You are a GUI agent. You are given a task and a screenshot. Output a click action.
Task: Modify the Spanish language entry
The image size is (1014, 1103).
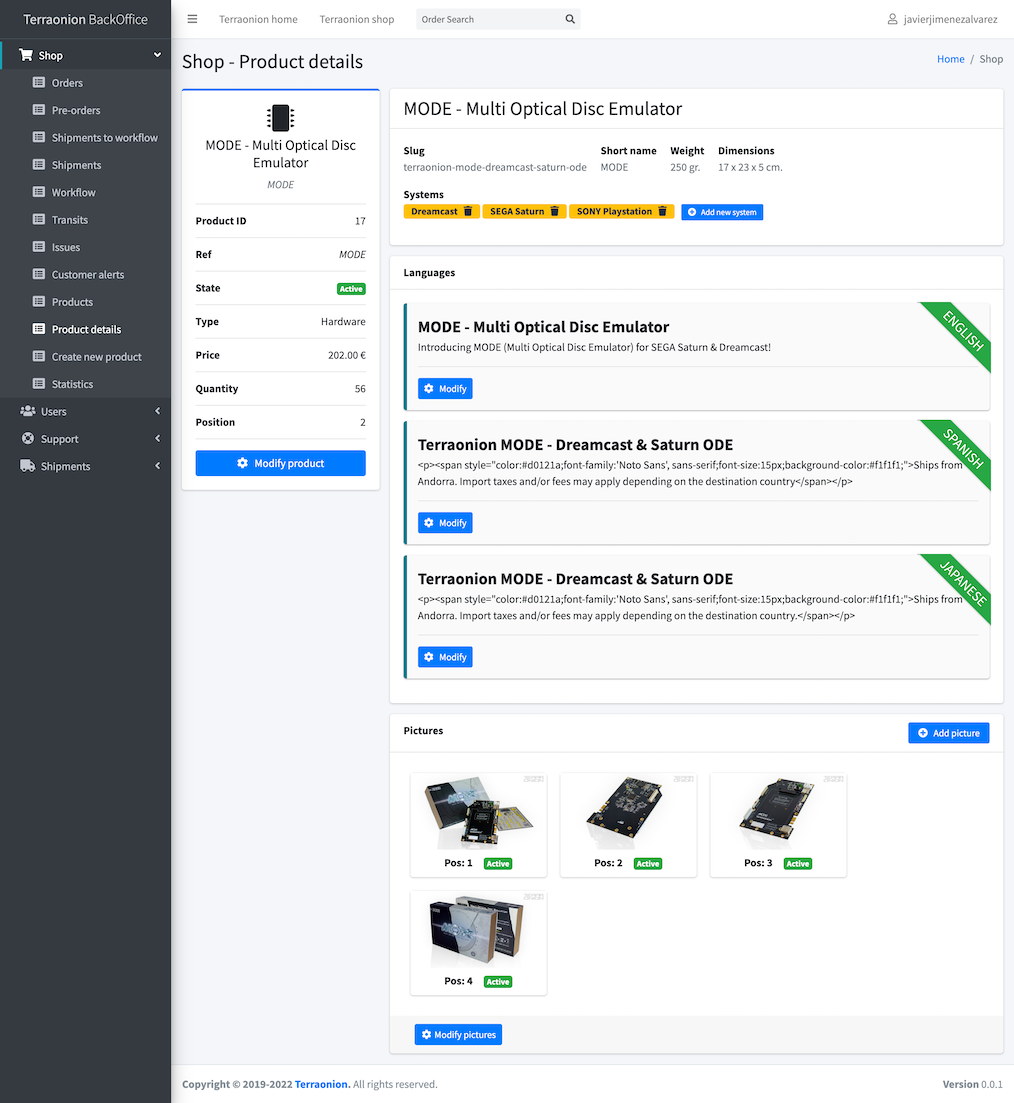pyautogui.click(x=445, y=523)
